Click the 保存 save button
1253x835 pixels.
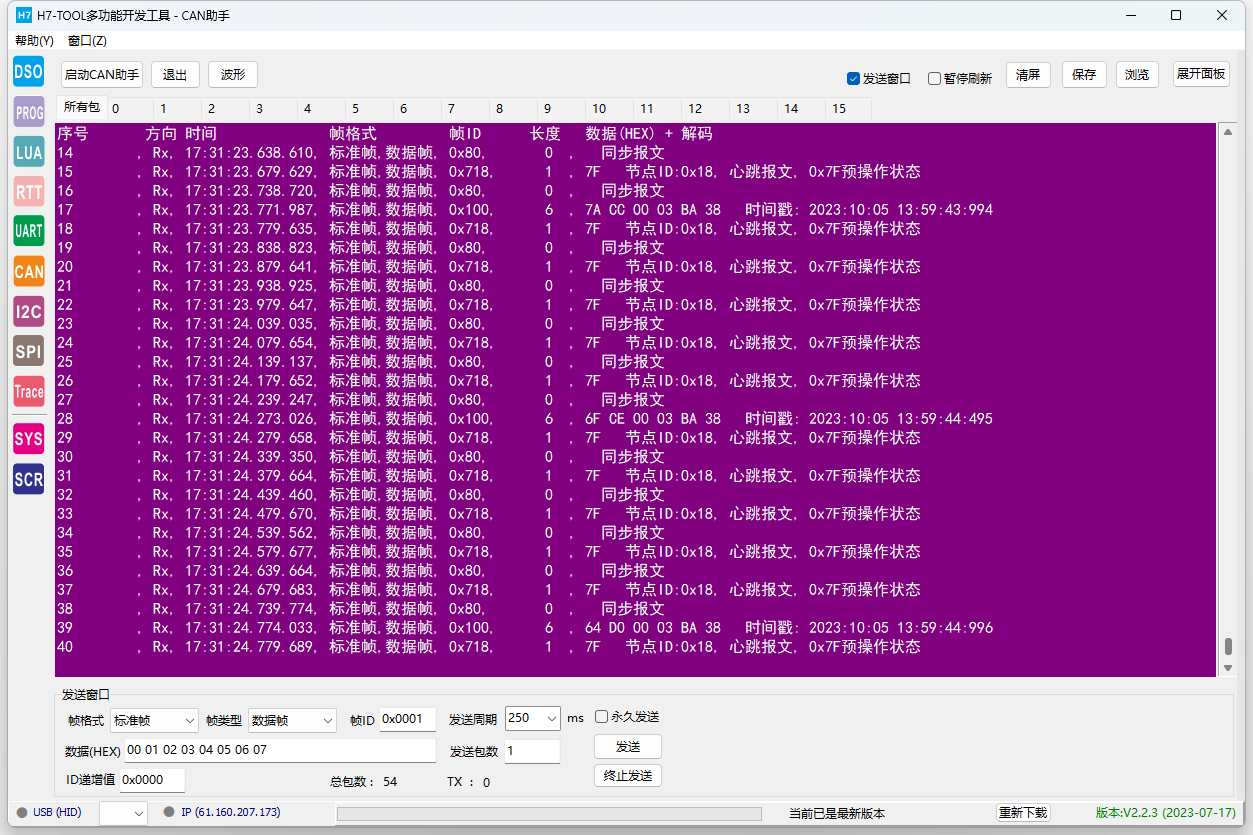pos(1084,74)
